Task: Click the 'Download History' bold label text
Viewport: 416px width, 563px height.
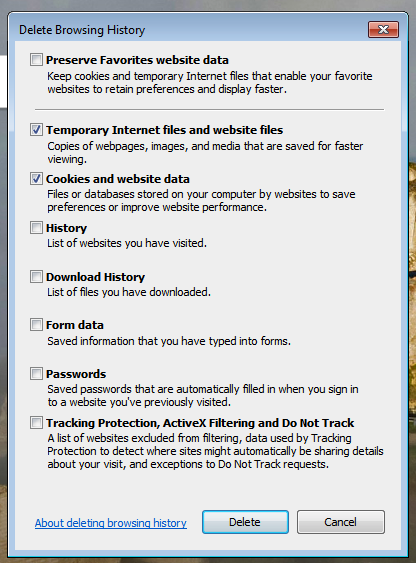Action: click(x=95, y=277)
